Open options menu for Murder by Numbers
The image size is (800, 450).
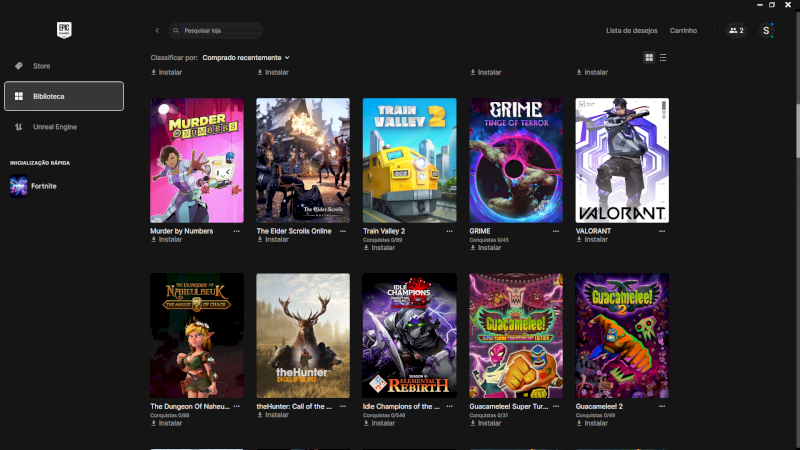coord(237,231)
